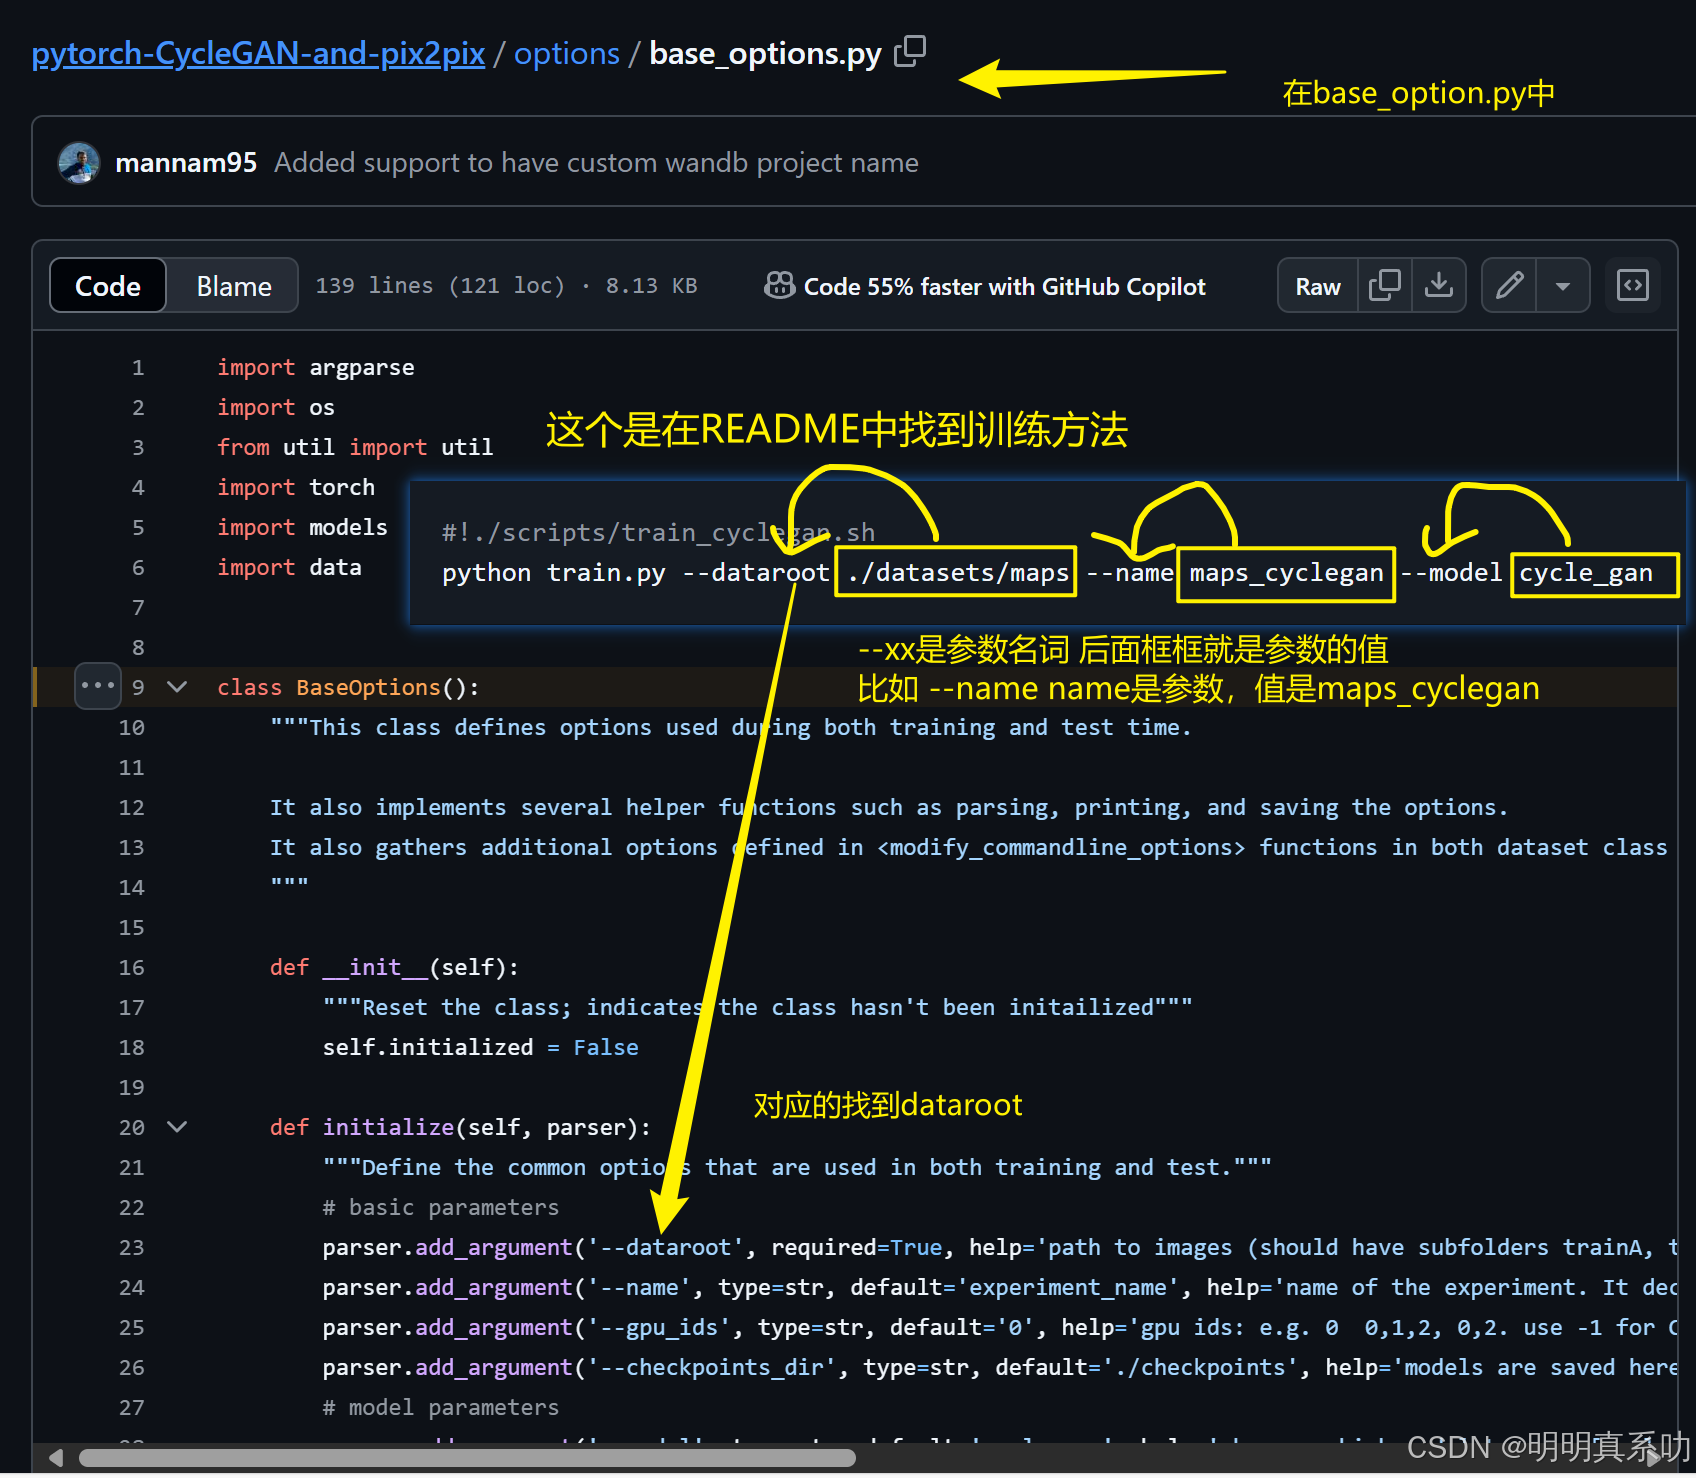
Task: Open commit 'Added support to have custom wandb project name'
Action: [x=596, y=163]
